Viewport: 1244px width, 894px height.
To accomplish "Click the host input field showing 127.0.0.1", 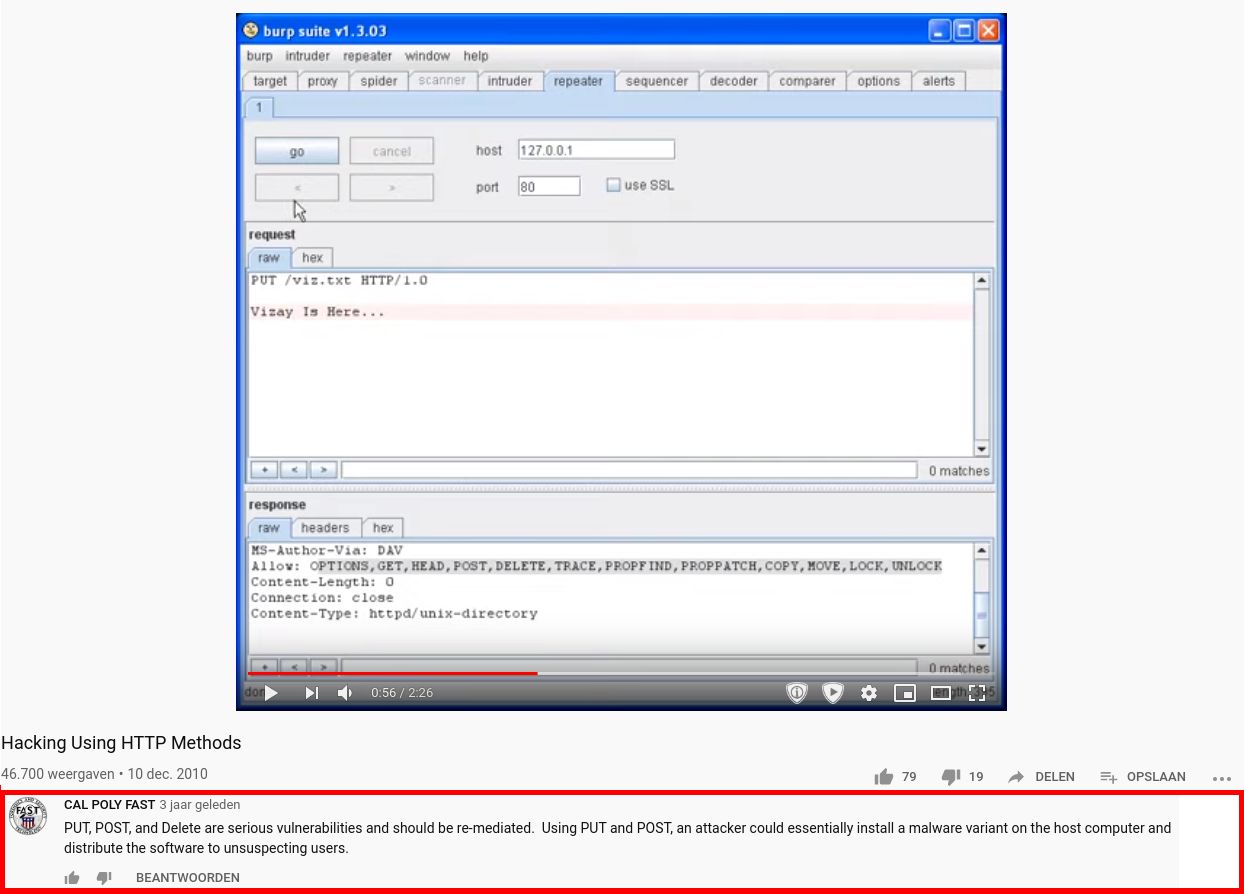I will (x=596, y=148).
